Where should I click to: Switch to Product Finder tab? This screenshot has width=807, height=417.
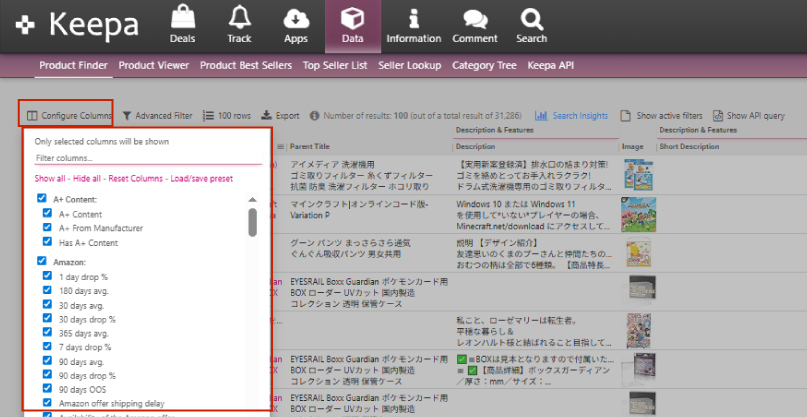(x=74, y=65)
